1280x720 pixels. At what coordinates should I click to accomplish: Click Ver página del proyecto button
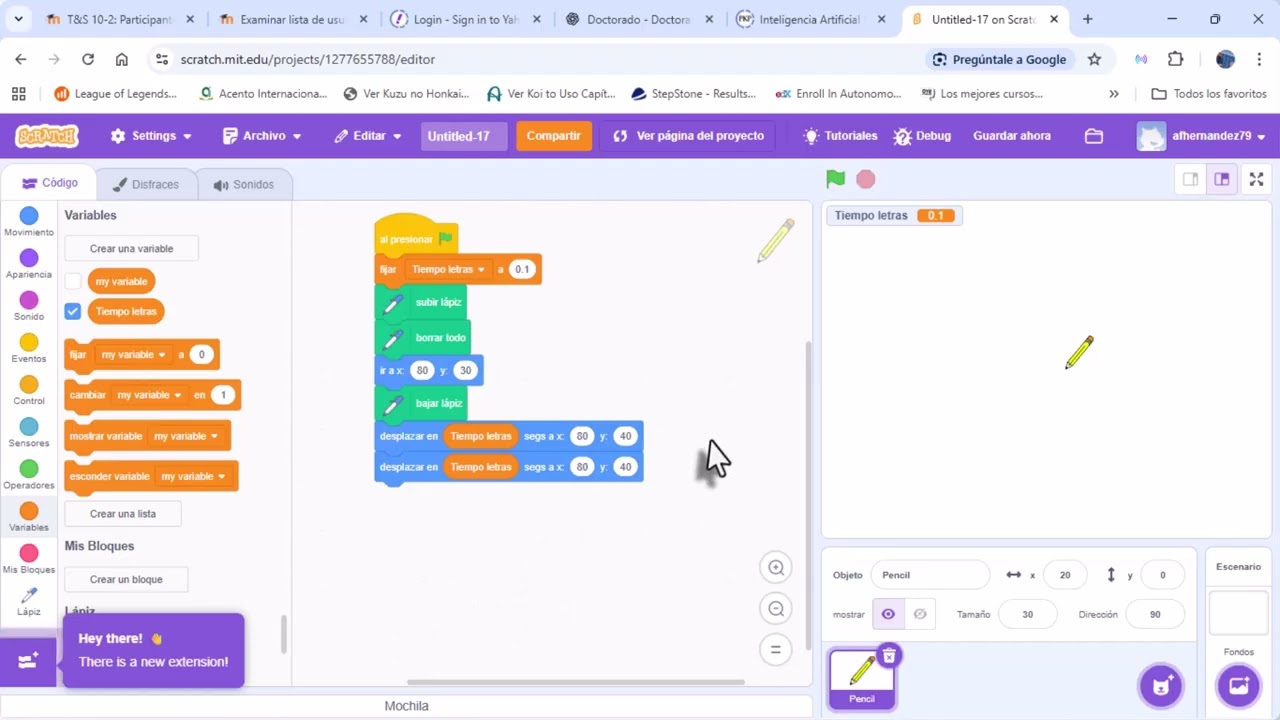pyautogui.click(x=688, y=136)
